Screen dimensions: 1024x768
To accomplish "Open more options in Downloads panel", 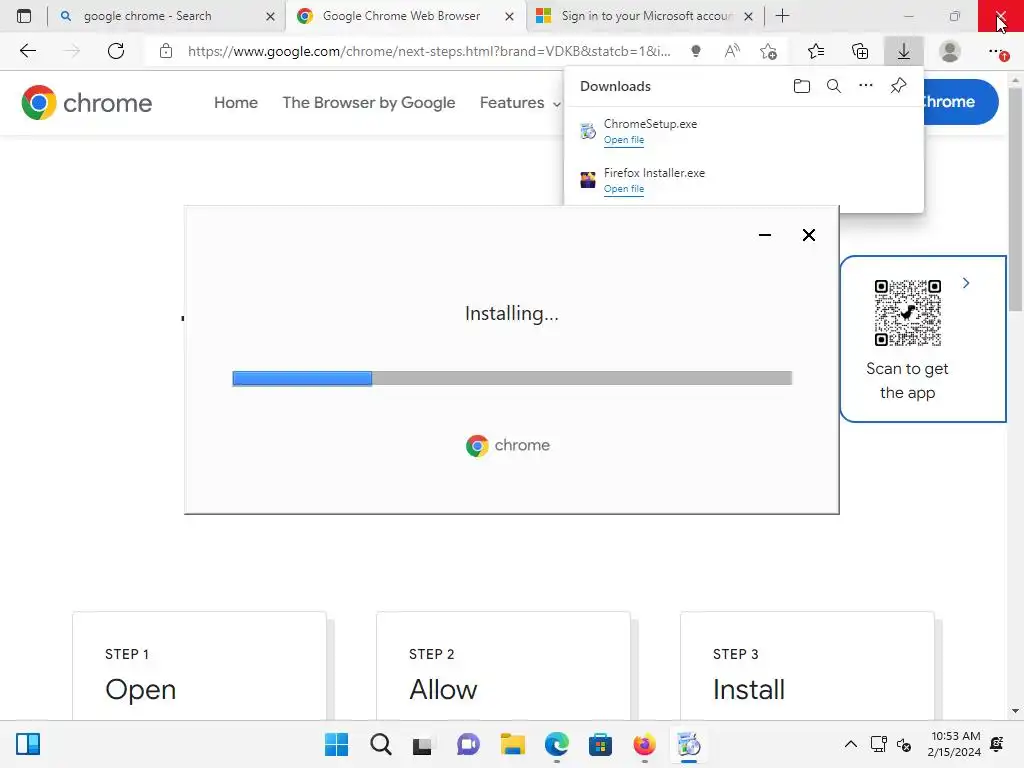I will [x=866, y=86].
